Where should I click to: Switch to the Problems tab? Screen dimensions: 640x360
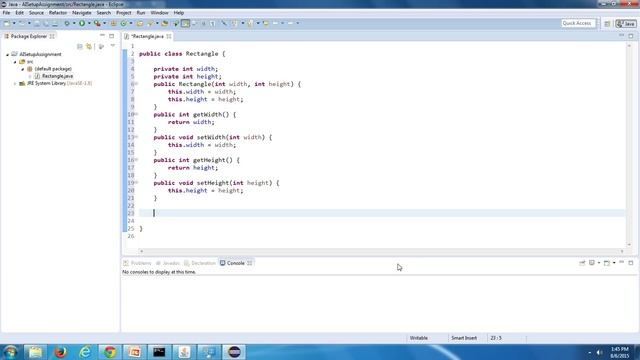click(x=137, y=263)
